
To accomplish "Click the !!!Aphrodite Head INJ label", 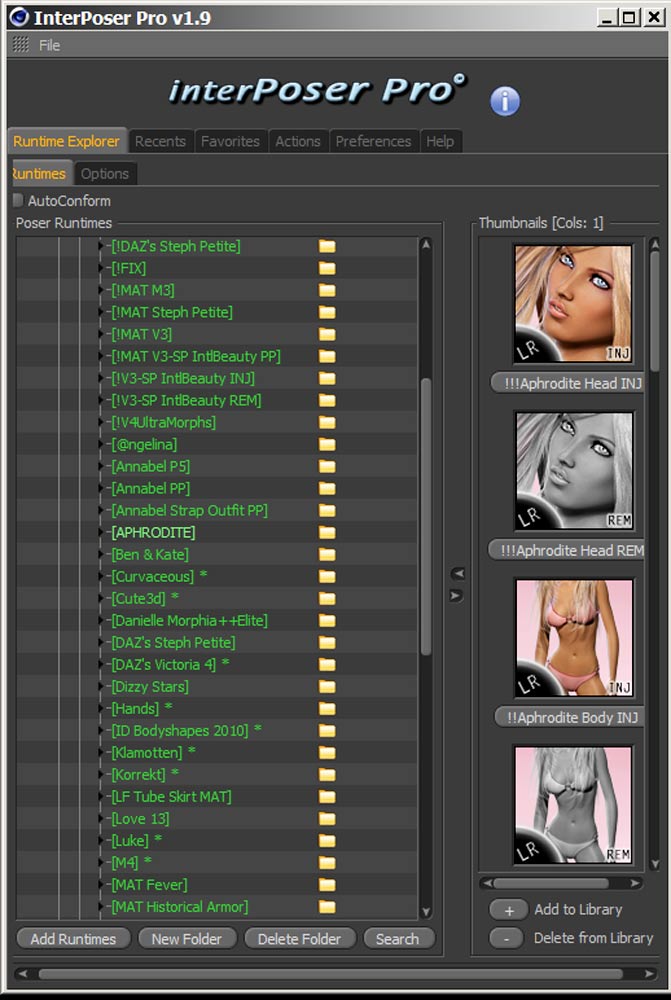I will [567, 383].
